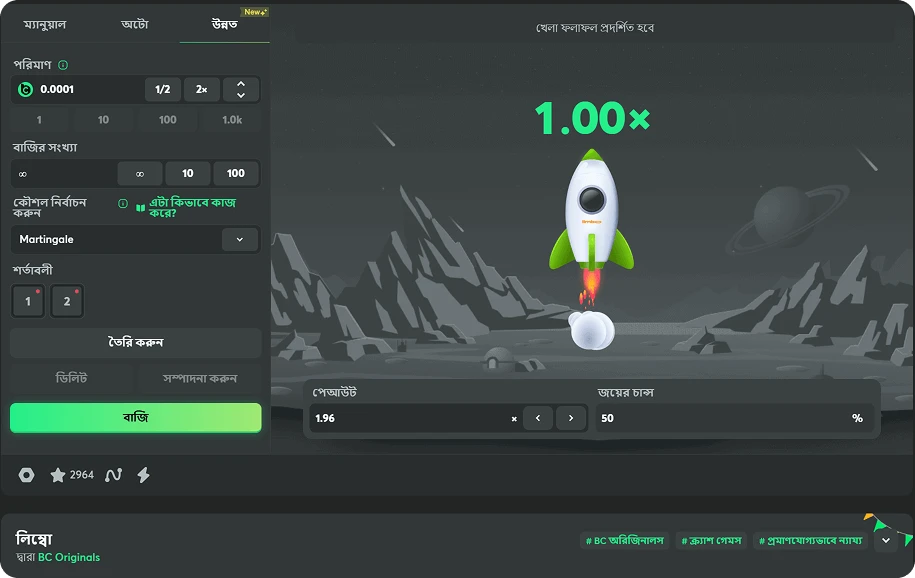Select condition 1 under শর্তাবলী

[x=28, y=301]
